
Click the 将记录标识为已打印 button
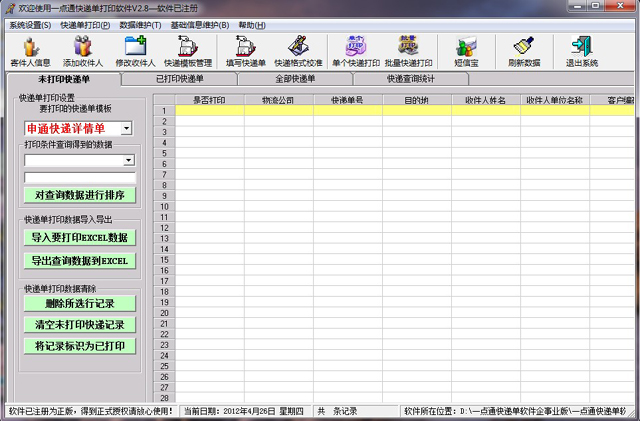point(80,346)
